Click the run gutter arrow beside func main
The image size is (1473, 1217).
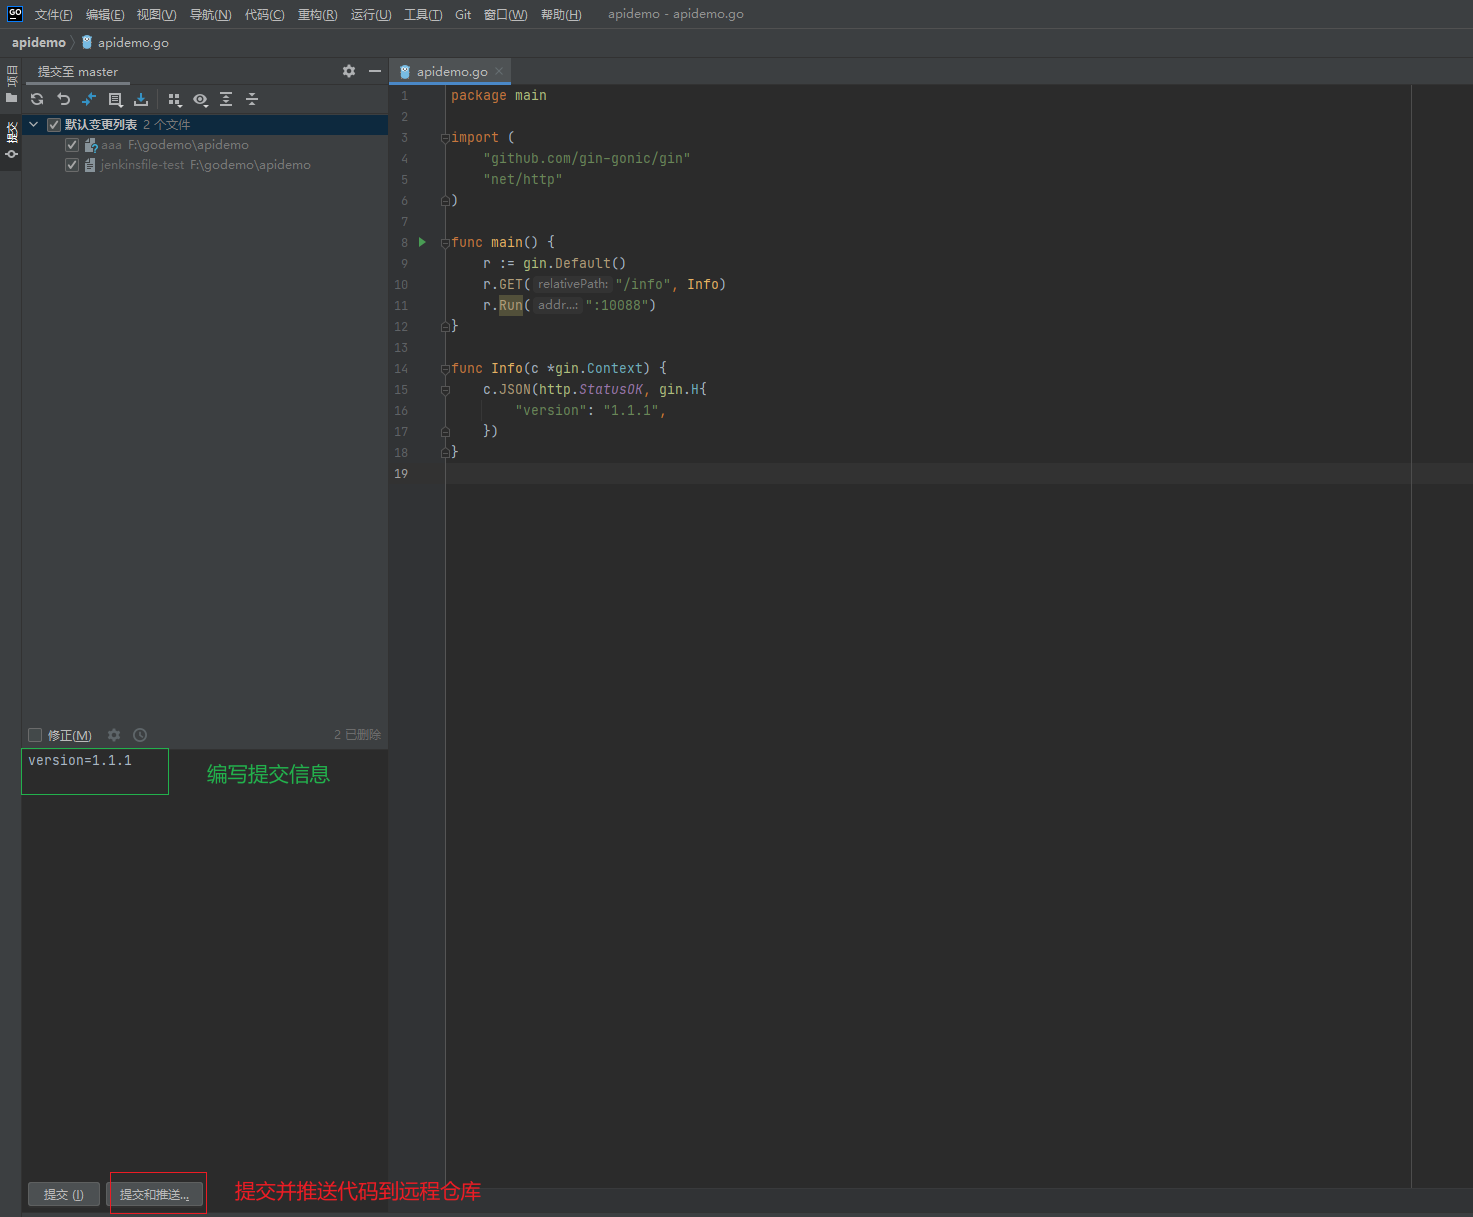[422, 242]
